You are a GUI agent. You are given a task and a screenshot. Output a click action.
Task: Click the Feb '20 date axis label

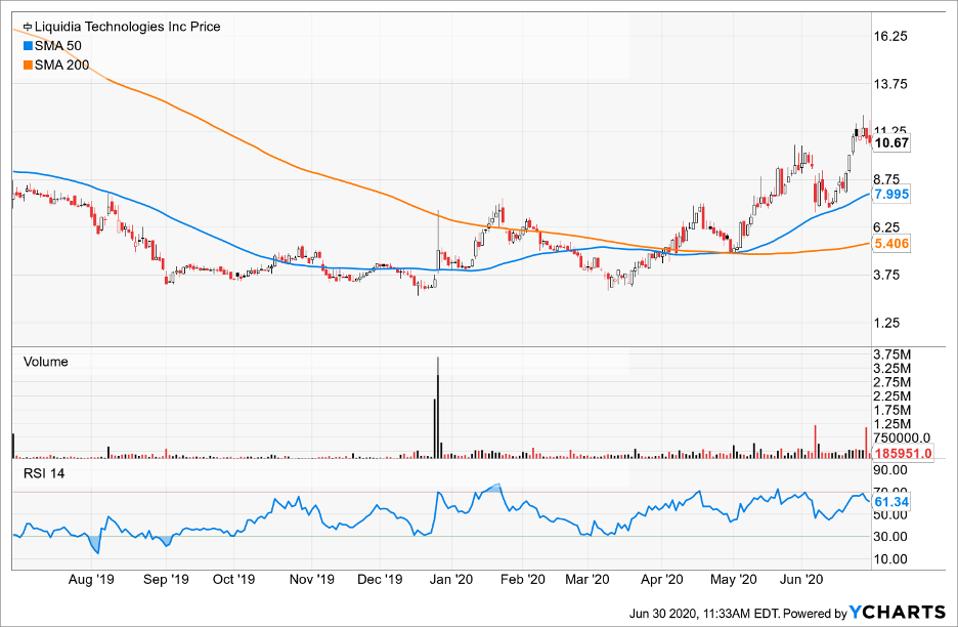pos(522,579)
